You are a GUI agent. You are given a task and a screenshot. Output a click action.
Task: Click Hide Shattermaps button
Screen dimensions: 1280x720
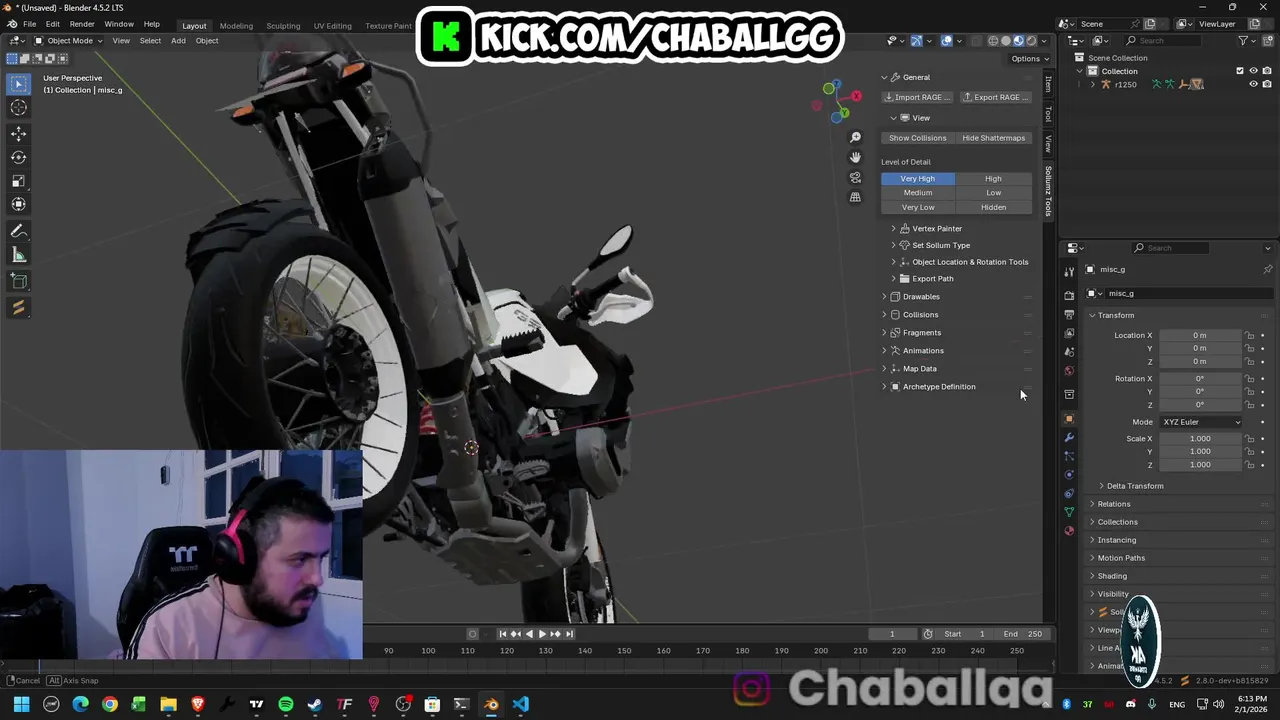tap(994, 138)
